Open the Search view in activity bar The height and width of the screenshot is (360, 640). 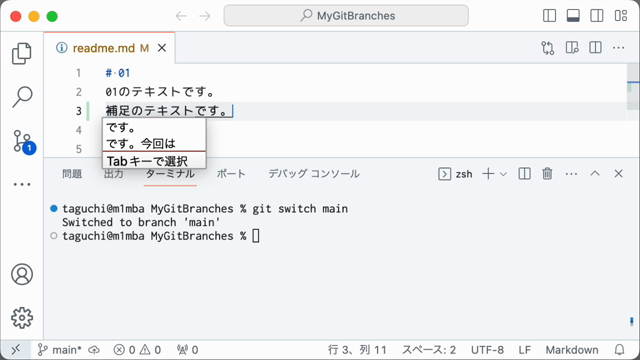pyautogui.click(x=22, y=97)
